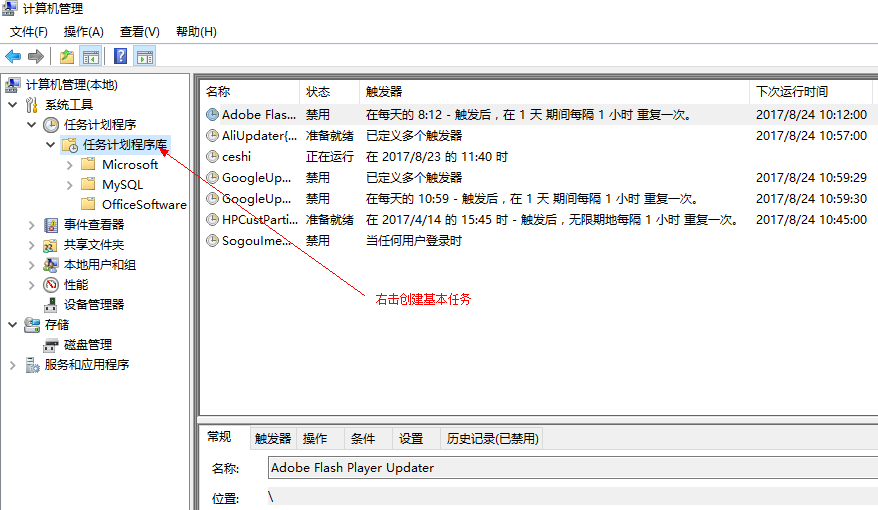Click the OfficeSoftware folder icon
The image size is (878, 510).
(x=88, y=204)
